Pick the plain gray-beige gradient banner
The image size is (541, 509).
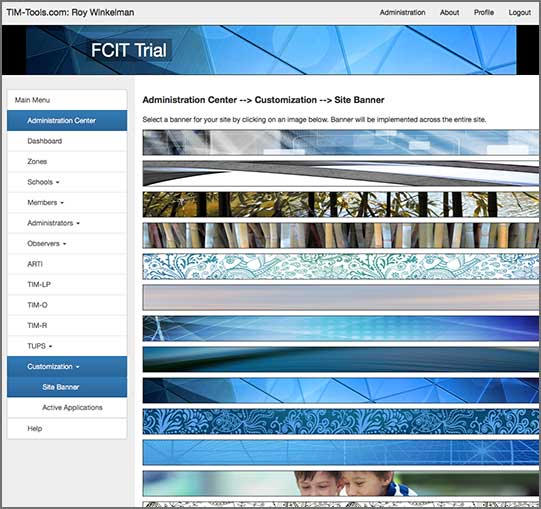(x=341, y=297)
